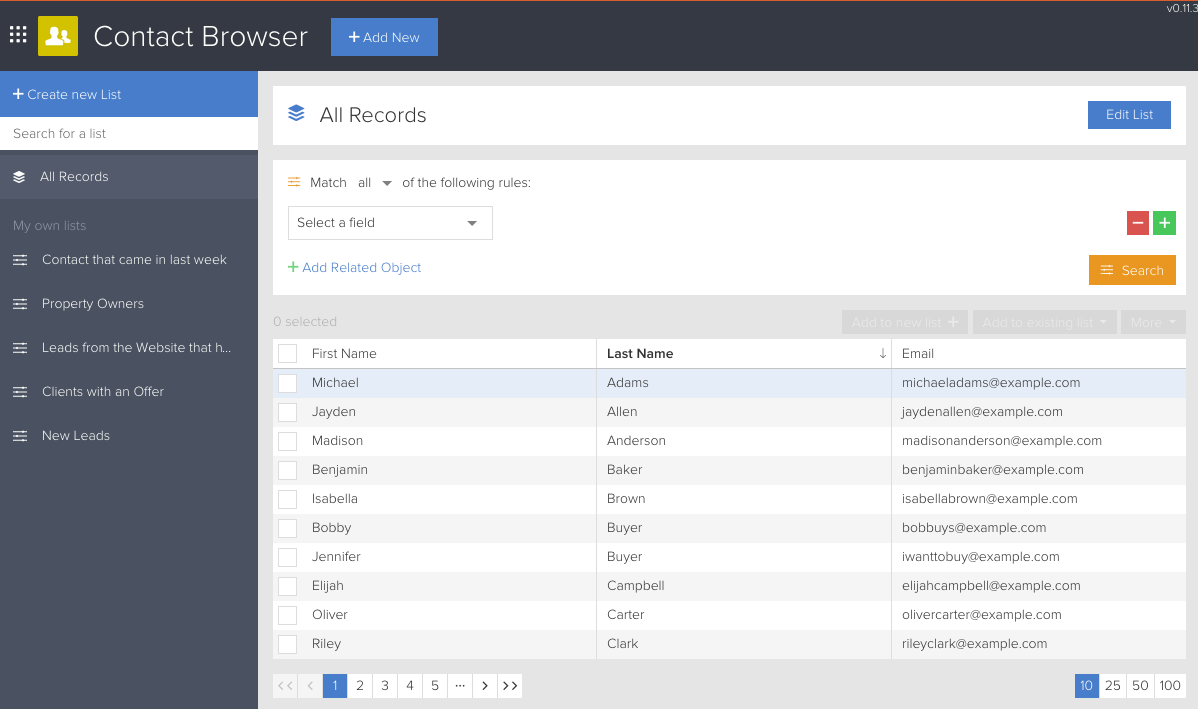
Task: Click the list icon beside New Leads
Action: point(19,435)
